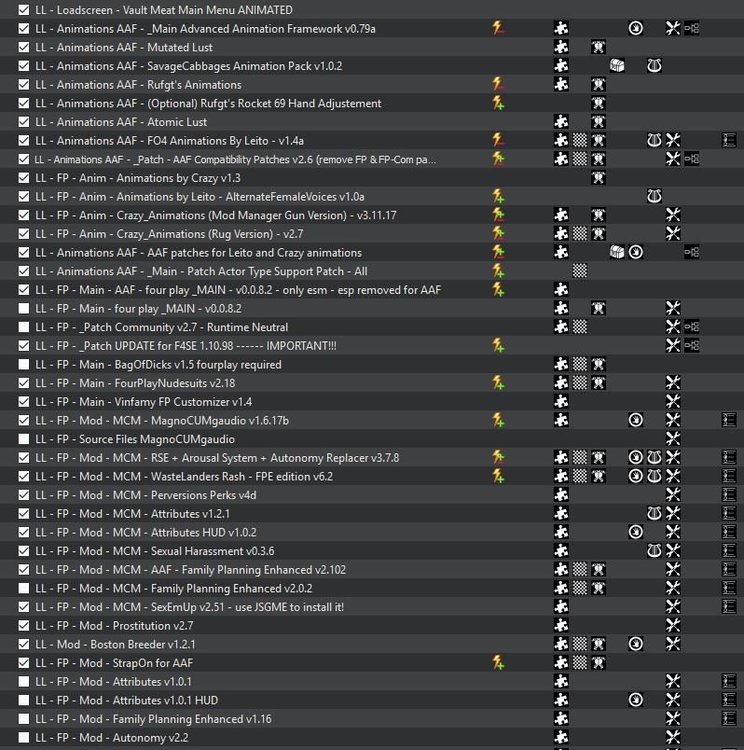Click script extender icon on Advanced Animation Framework v0.79a row
744x750 pixels.
click(691, 28)
